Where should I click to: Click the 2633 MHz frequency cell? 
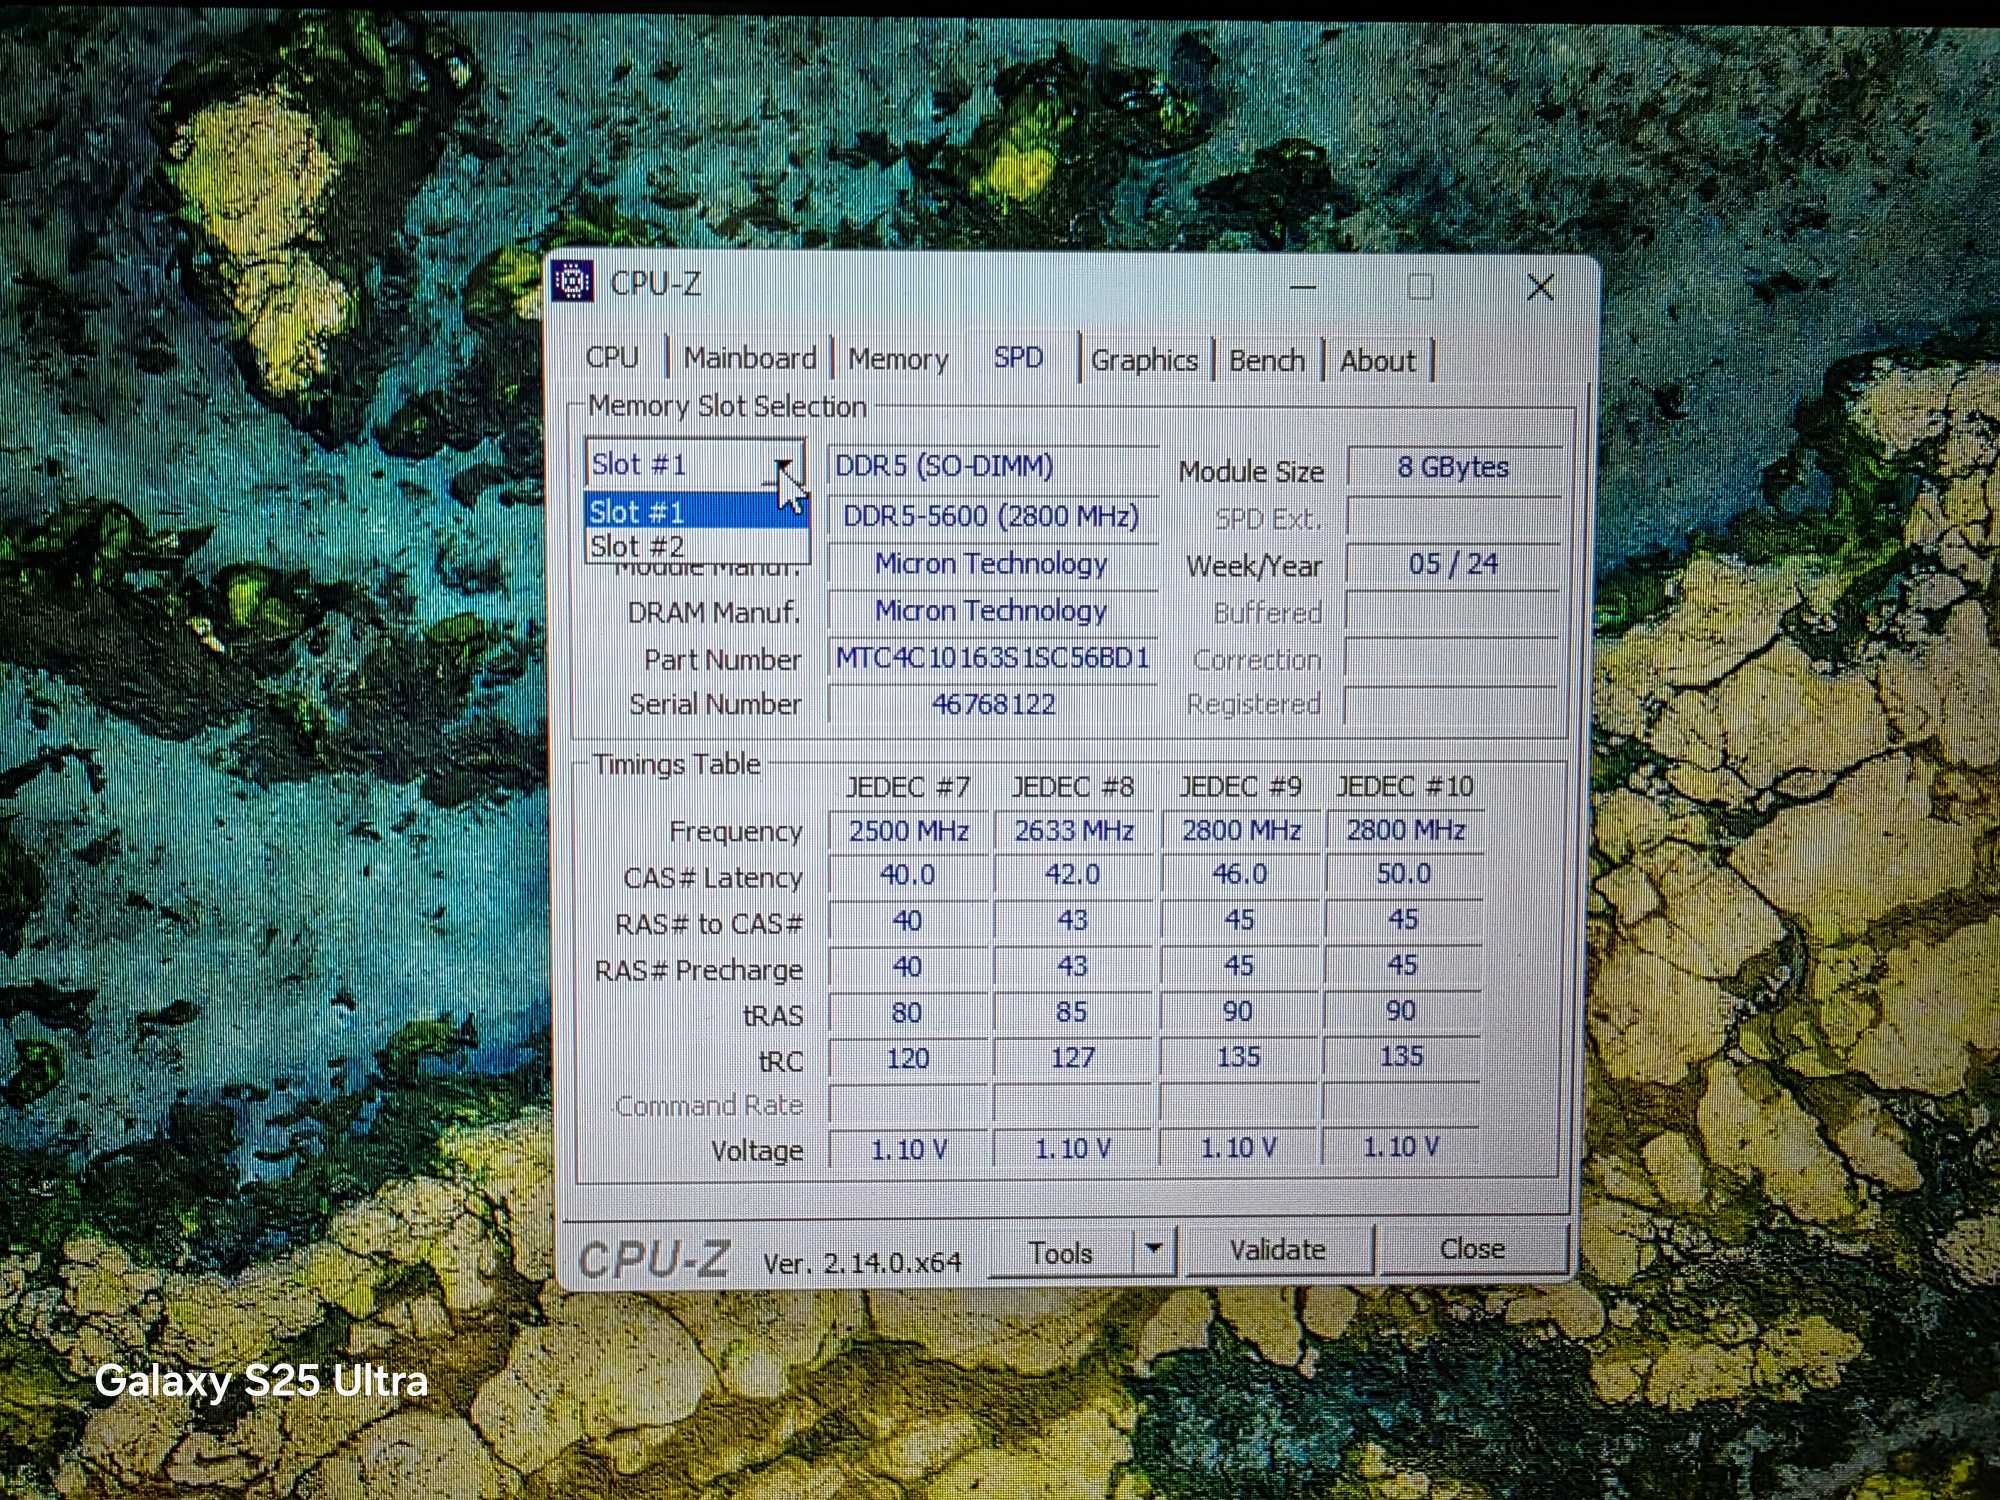1073,831
